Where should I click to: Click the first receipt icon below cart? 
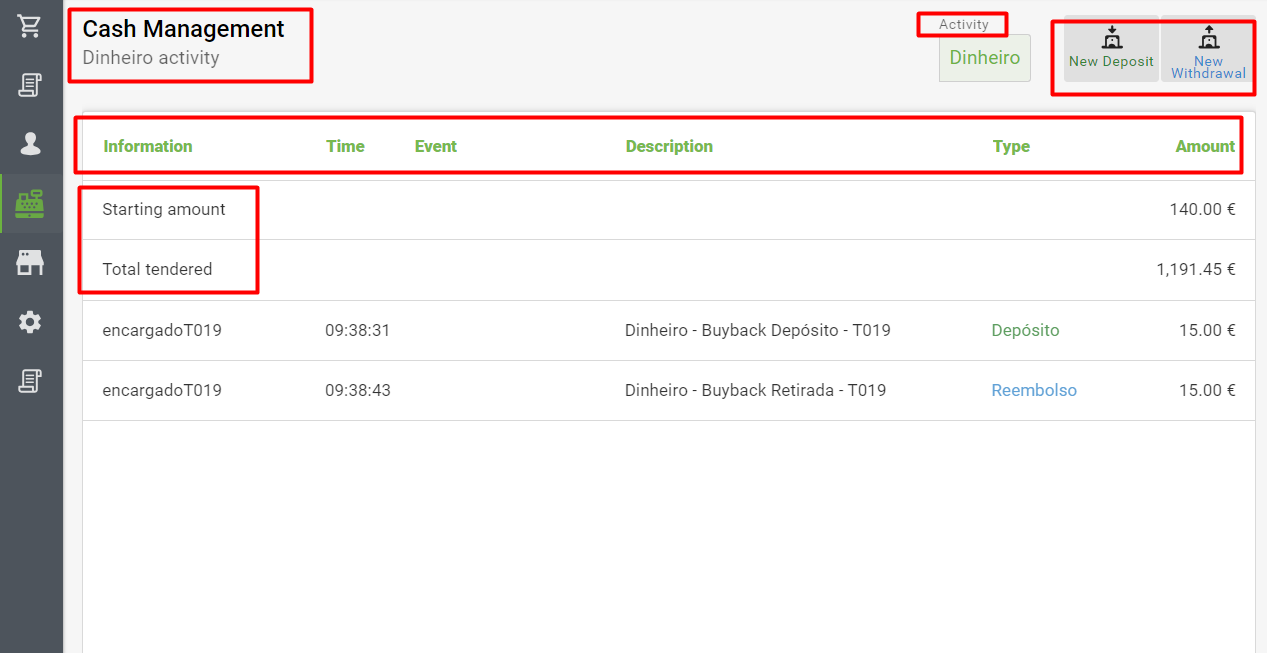pyautogui.click(x=30, y=85)
